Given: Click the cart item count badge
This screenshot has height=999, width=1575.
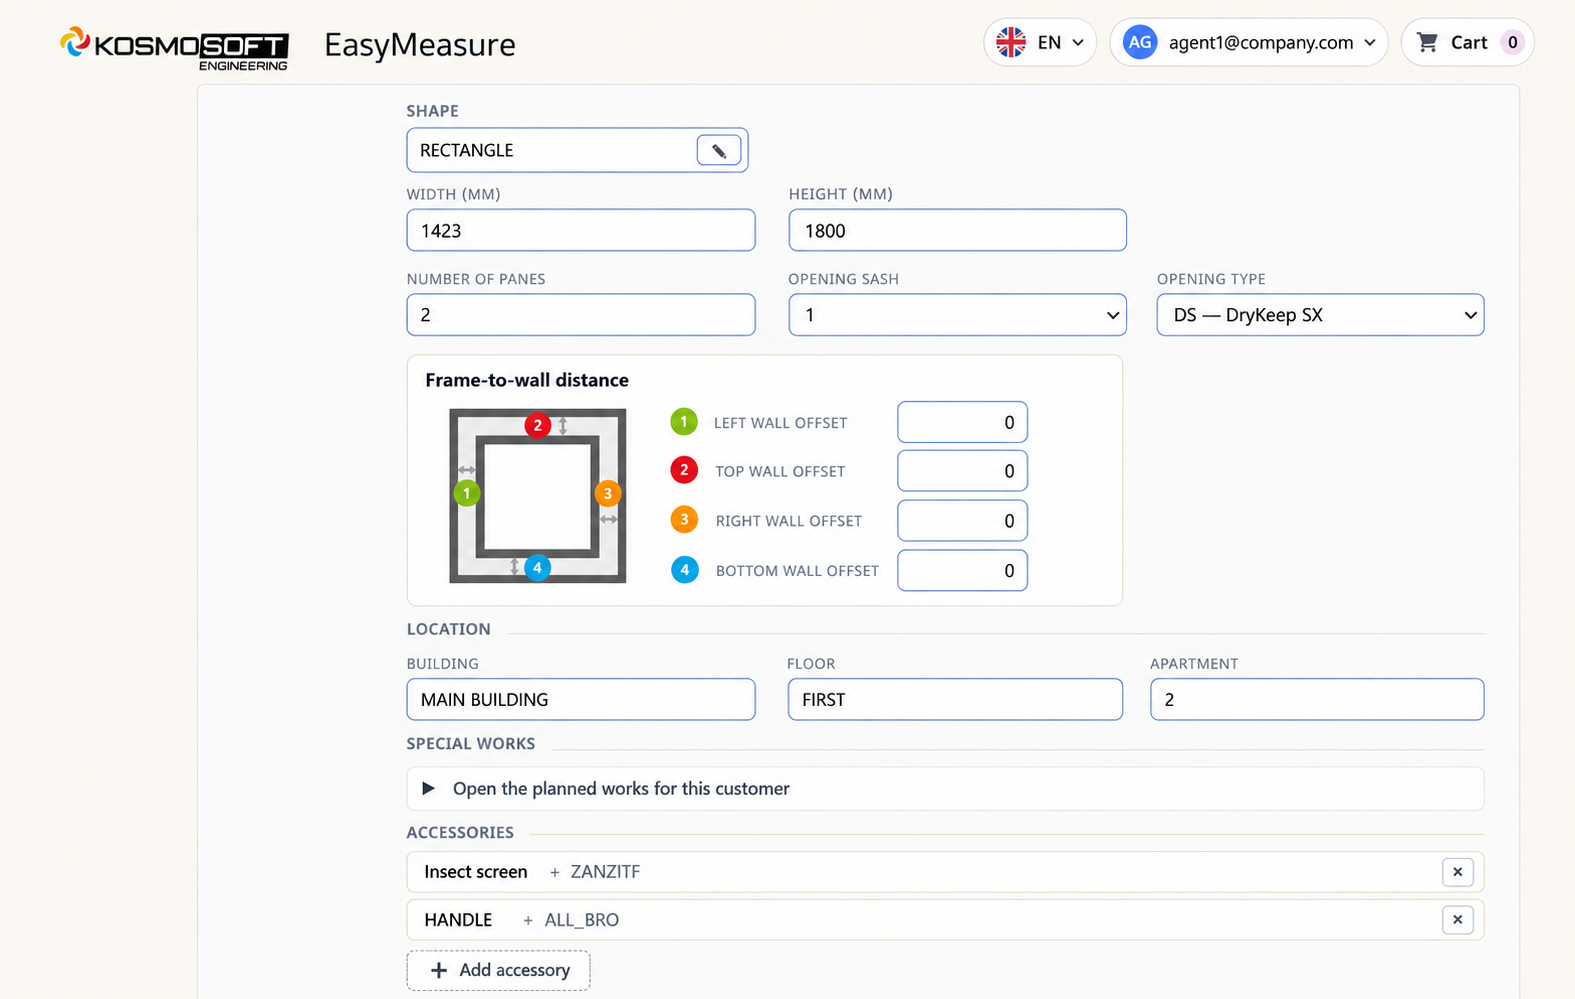Looking at the screenshot, I should tap(1512, 42).
